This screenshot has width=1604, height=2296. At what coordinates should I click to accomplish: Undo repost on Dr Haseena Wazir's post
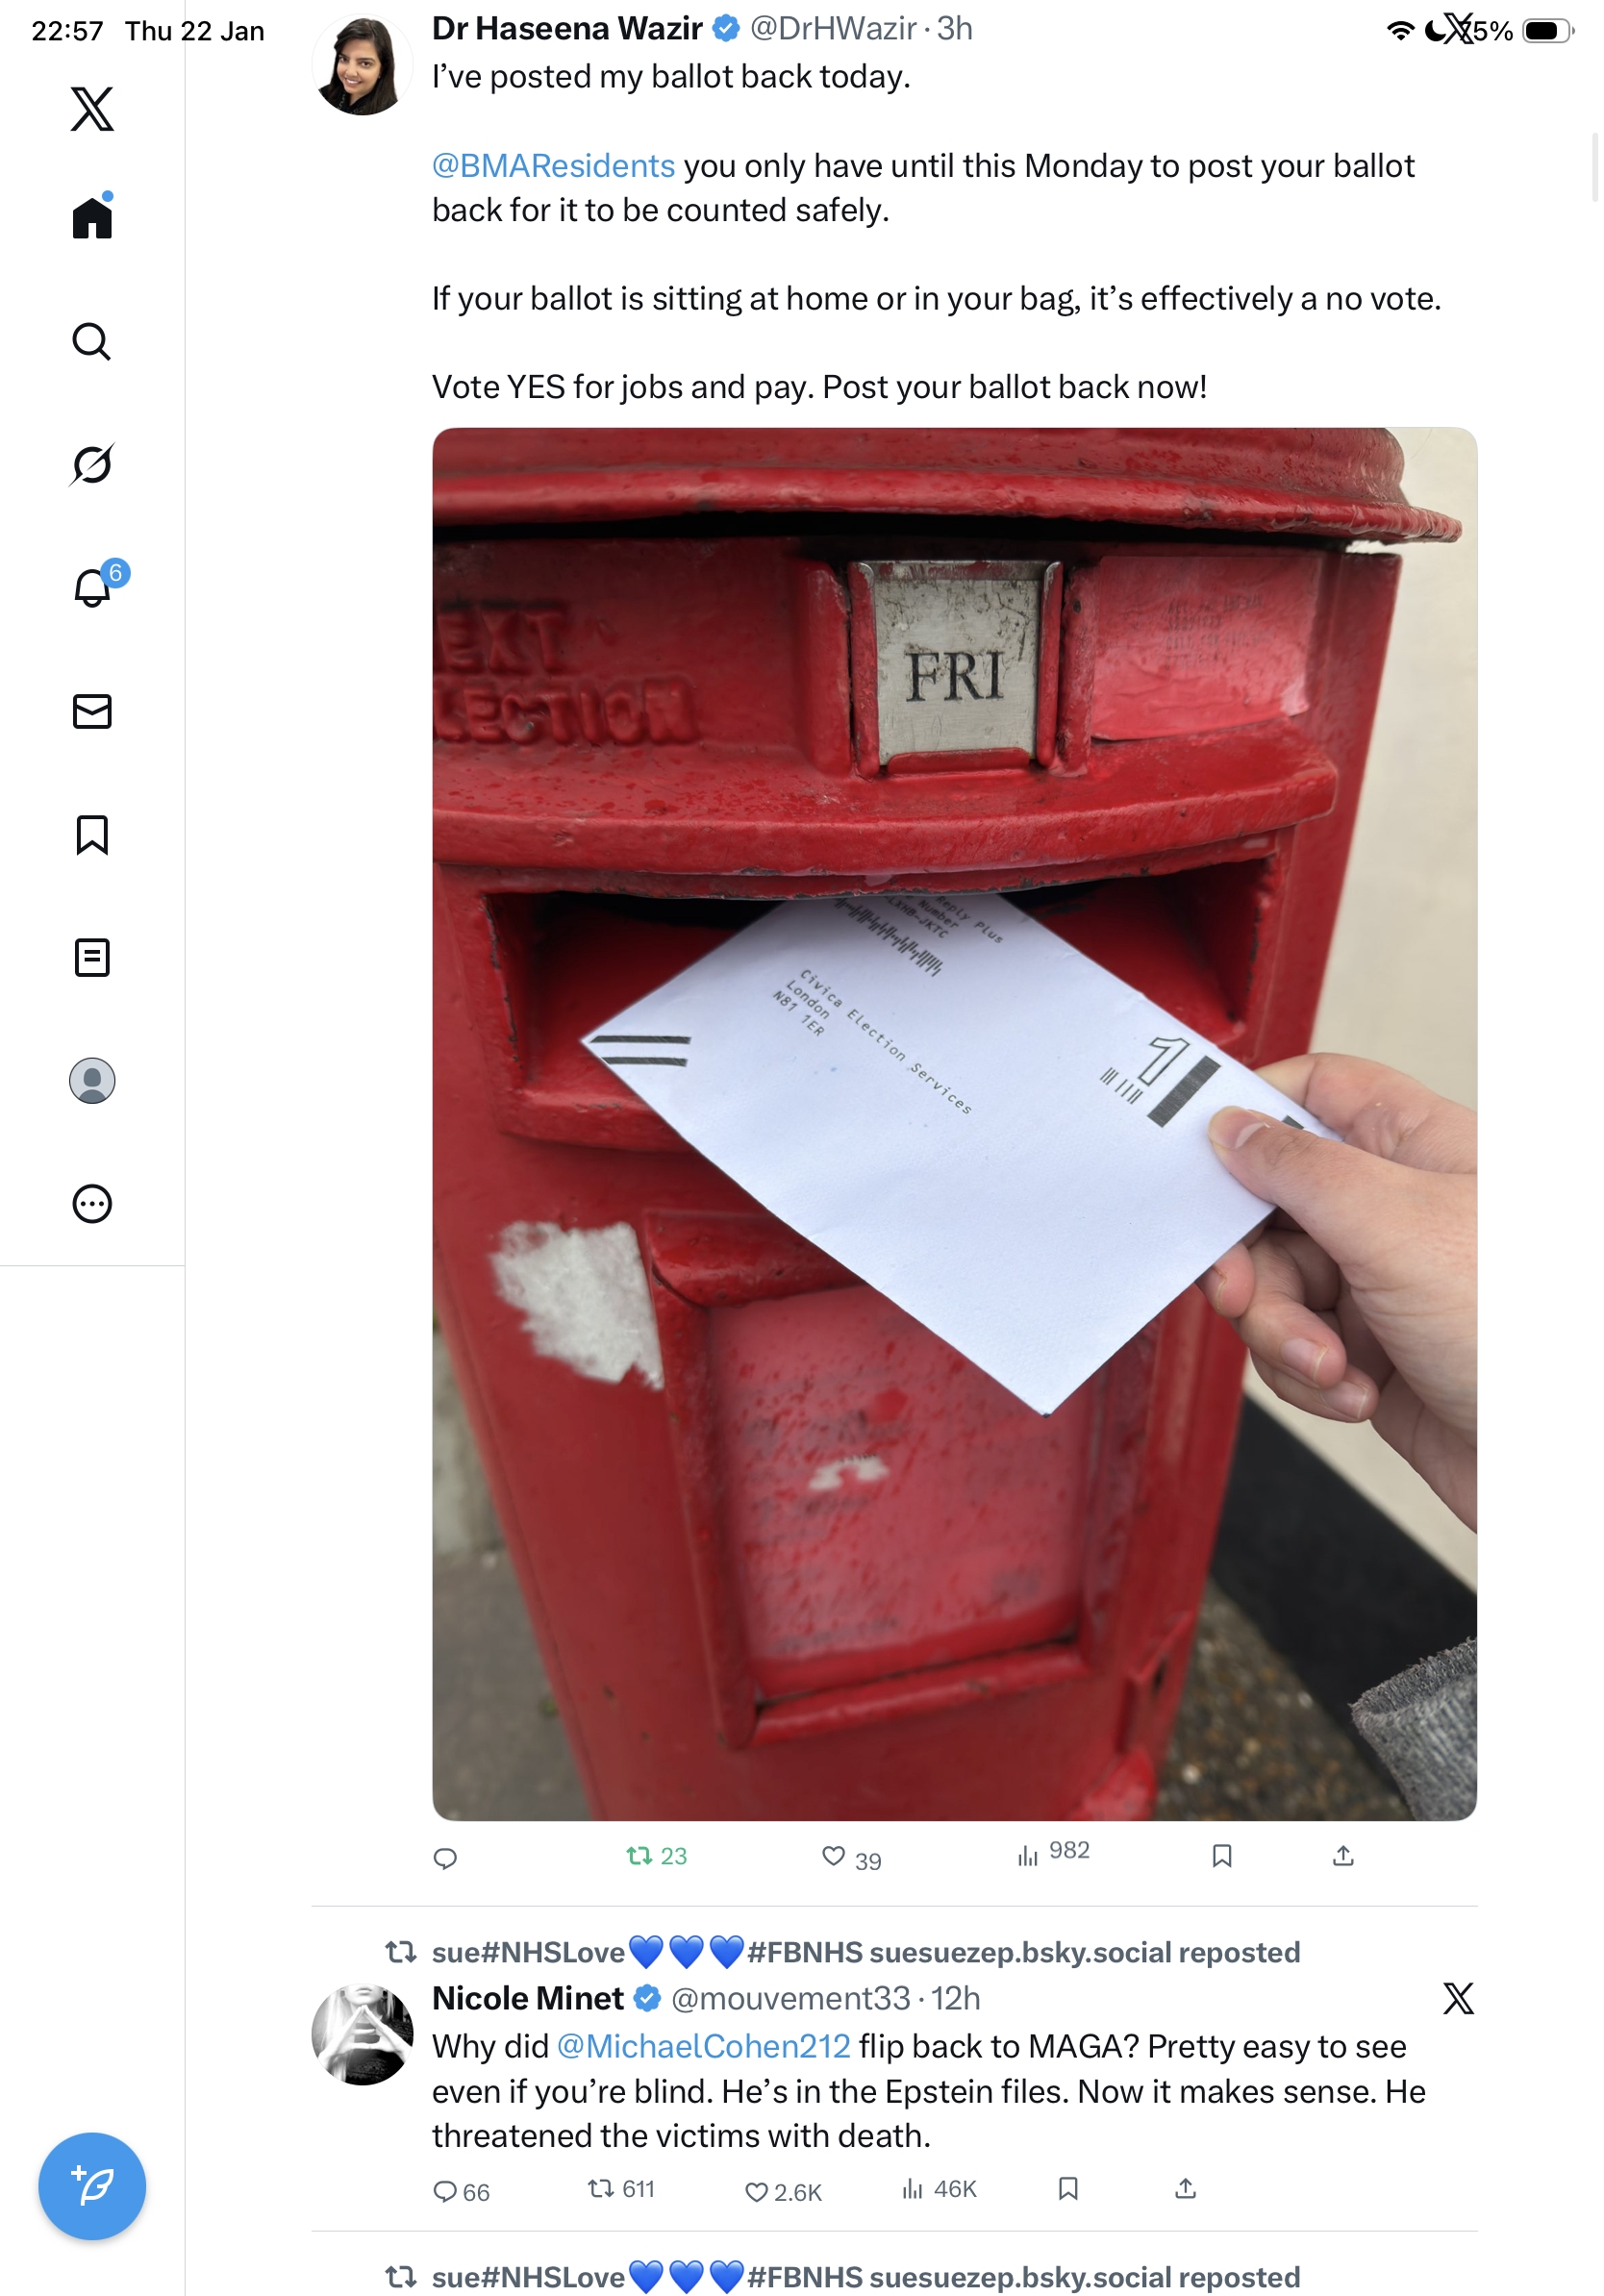656,1856
